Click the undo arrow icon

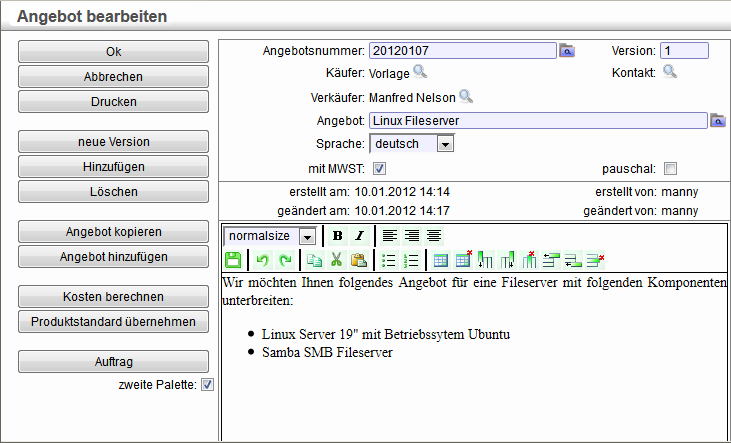262,260
